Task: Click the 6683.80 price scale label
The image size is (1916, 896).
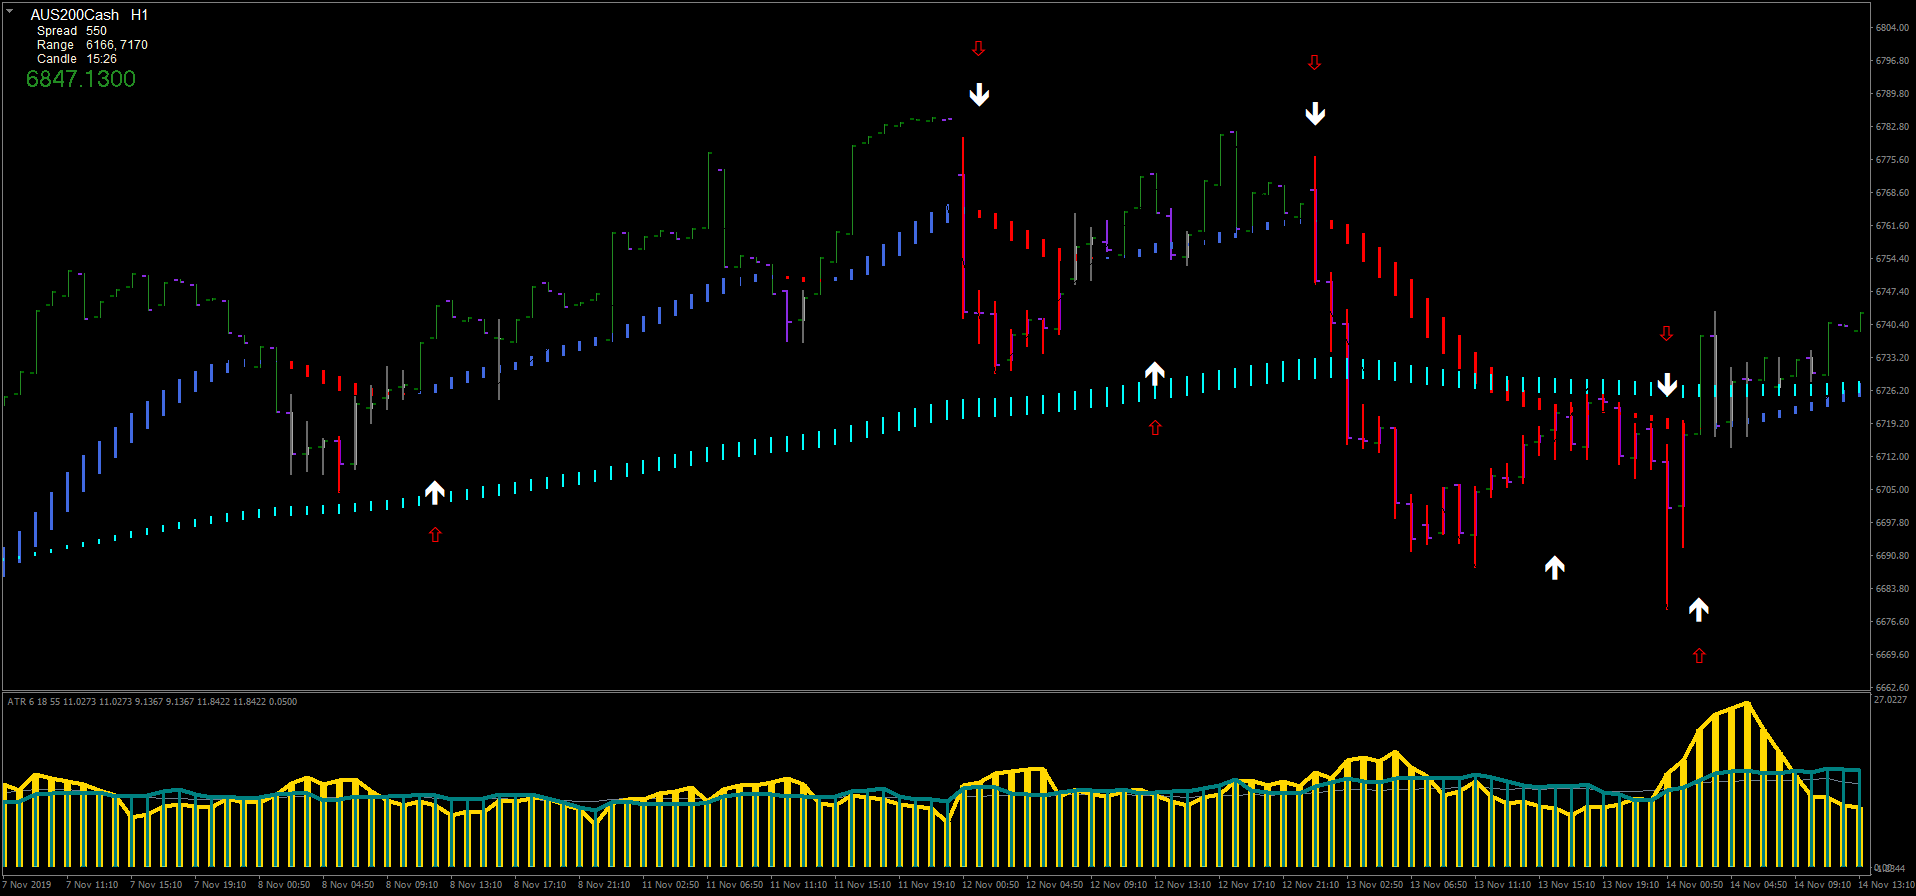Action: pyautogui.click(x=1893, y=589)
